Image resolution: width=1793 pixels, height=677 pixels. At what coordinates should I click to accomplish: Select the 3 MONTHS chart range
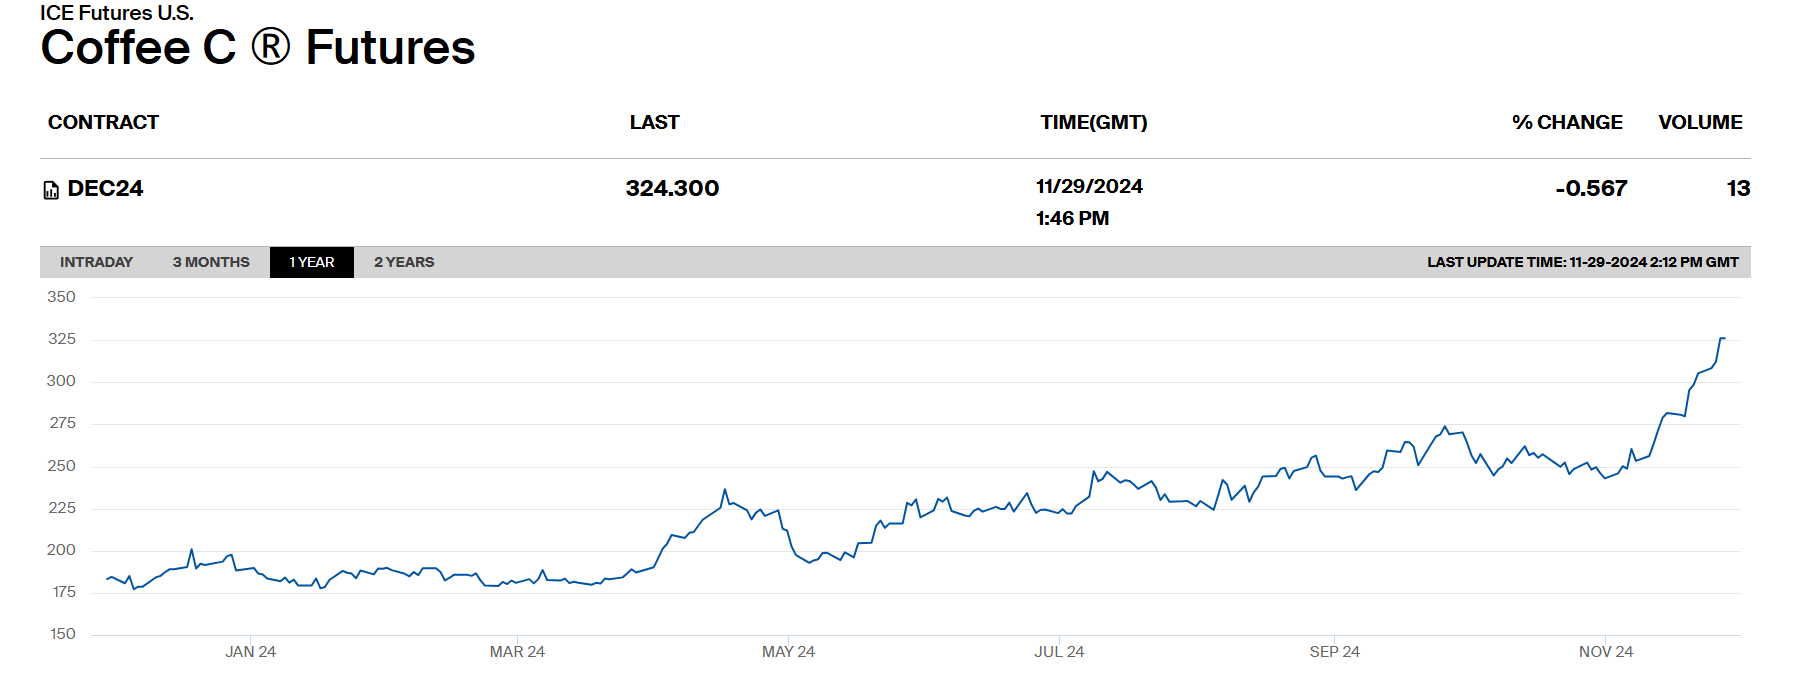click(211, 262)
